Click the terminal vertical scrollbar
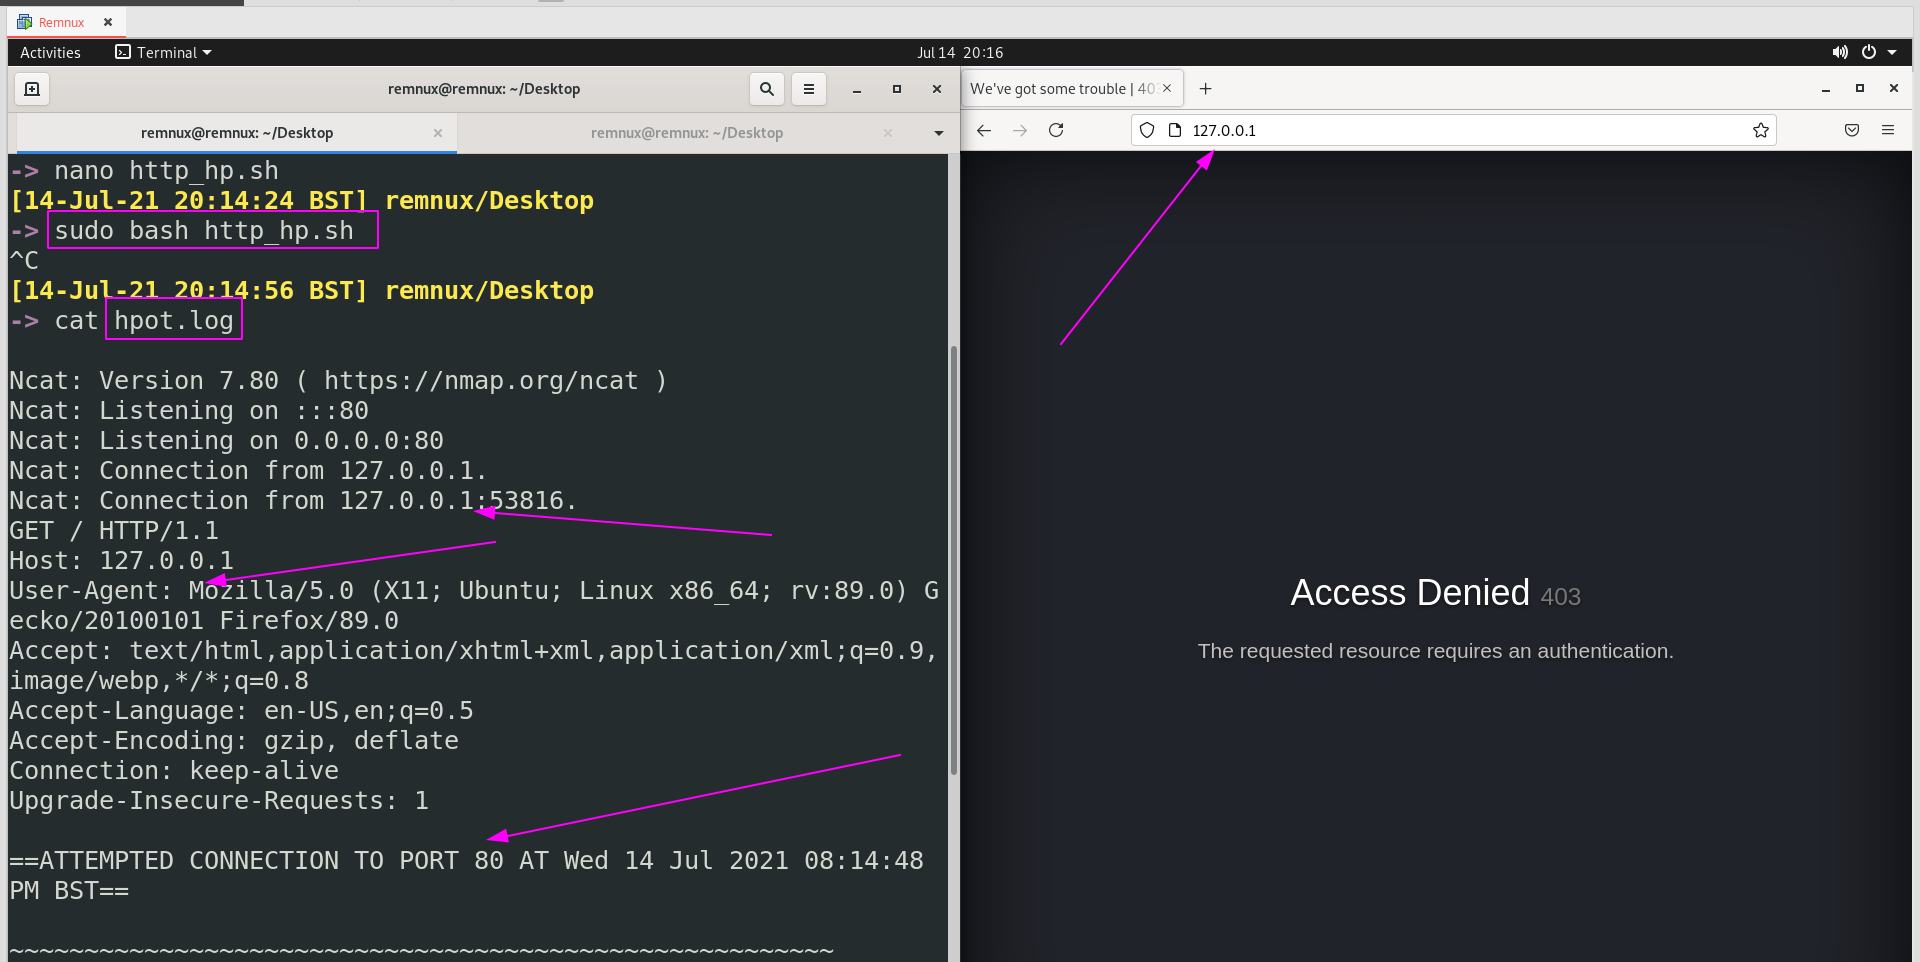The width and height of the screenshot is (1920, 962). pos(953,560)
